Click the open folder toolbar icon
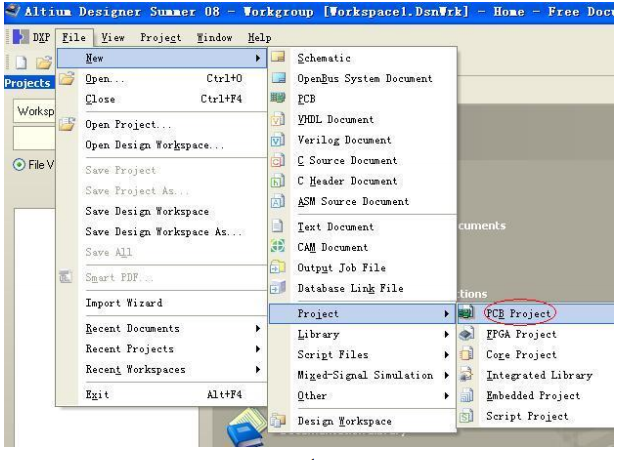 click(44, 62)
